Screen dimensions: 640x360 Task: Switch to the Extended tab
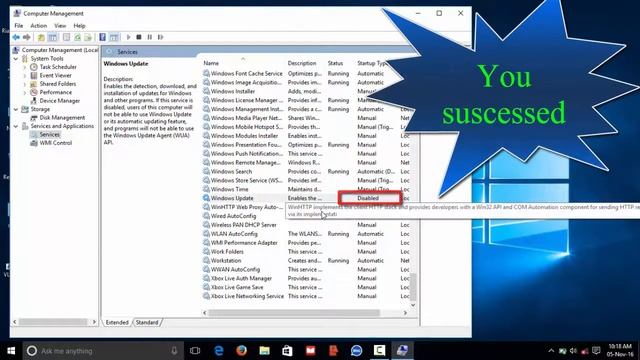[117, 322]
